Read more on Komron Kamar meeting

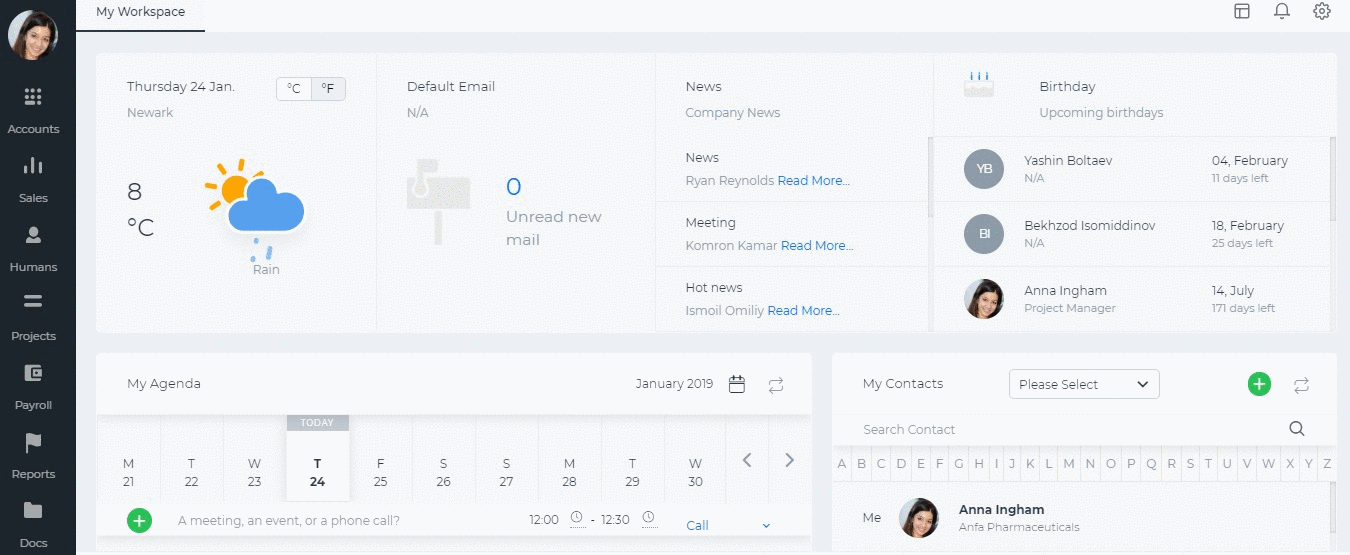(x=817, y=246)
